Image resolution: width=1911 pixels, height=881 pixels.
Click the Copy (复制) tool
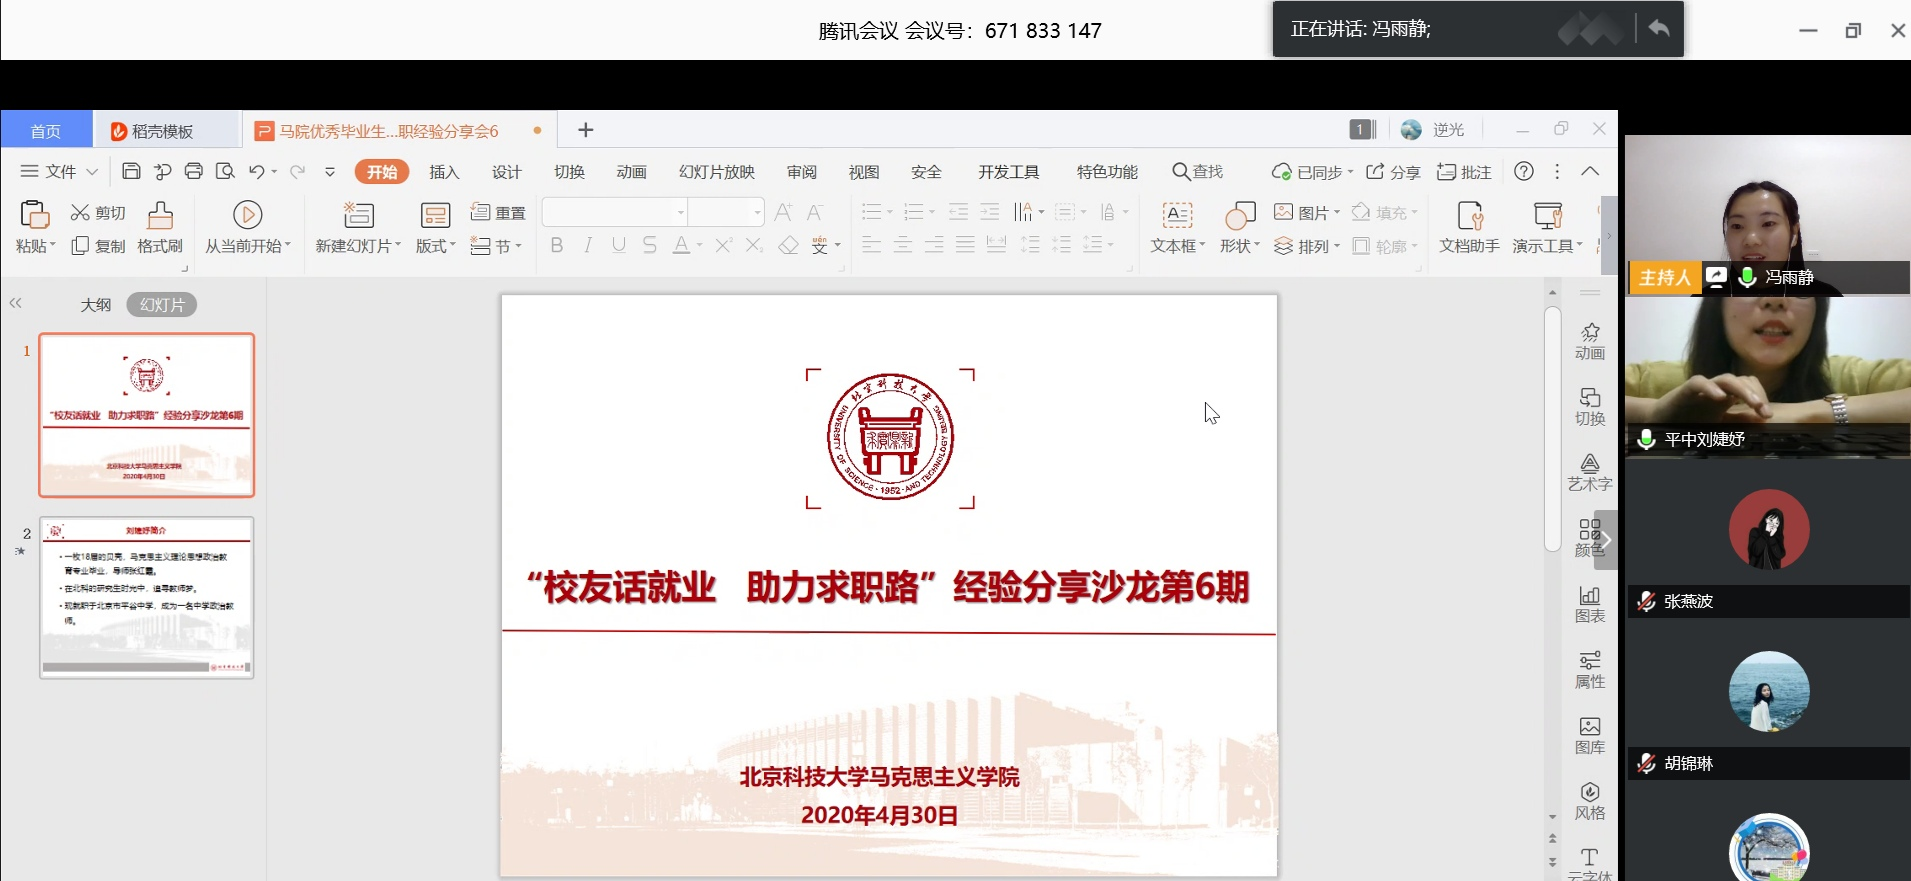(x=98, y=246)
